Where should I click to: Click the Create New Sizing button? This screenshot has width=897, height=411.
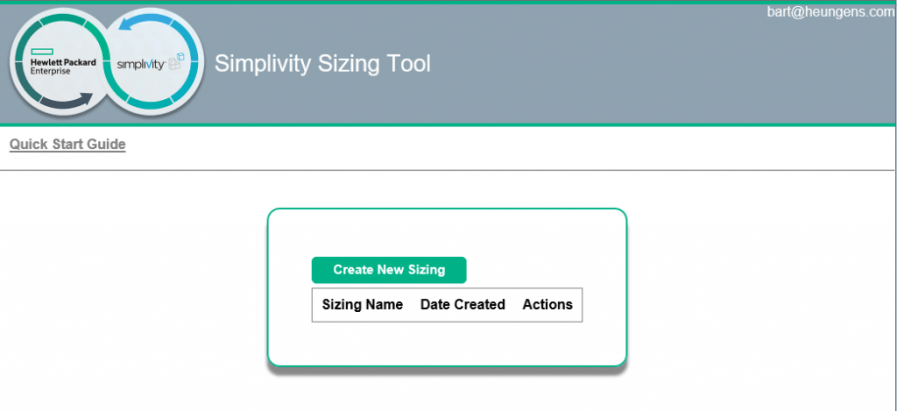pos(389,270)
